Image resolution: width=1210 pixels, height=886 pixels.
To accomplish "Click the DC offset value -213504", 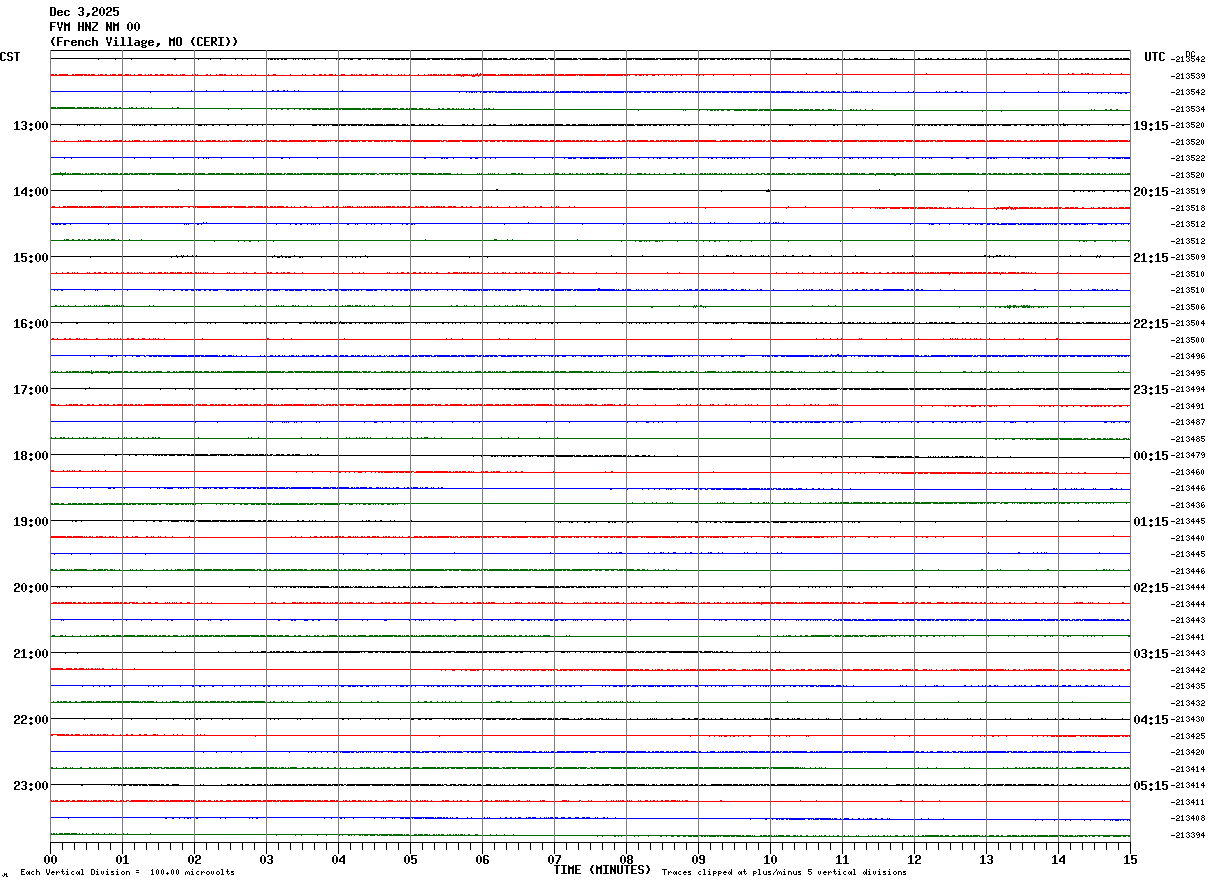I will coord(1188,324).
